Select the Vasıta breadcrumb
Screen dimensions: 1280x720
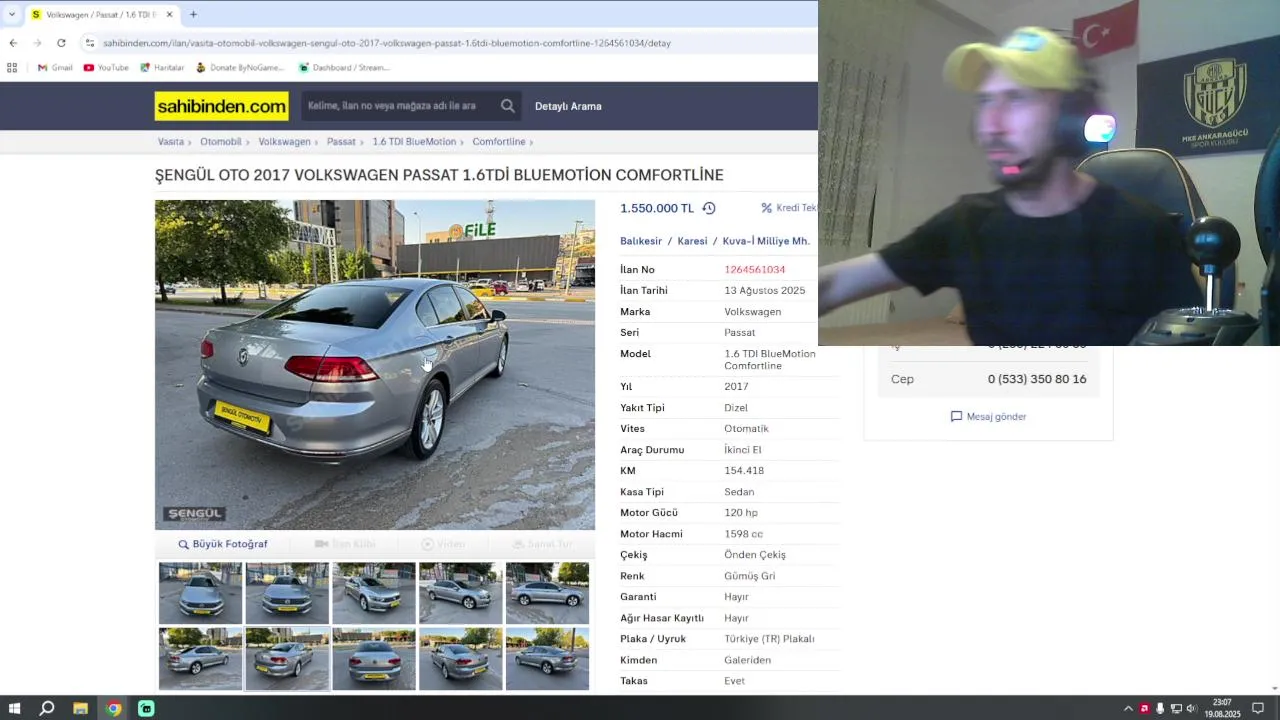pyautogui.click(x=171, y=142)
